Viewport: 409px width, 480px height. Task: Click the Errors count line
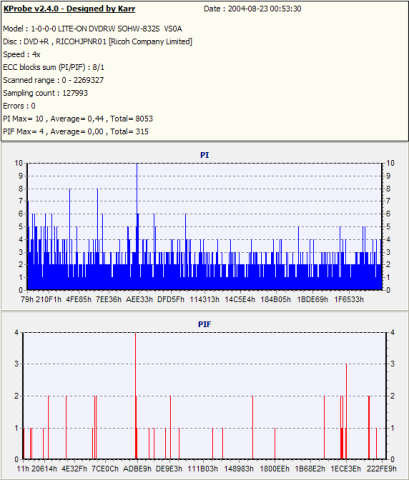point(19,106)
